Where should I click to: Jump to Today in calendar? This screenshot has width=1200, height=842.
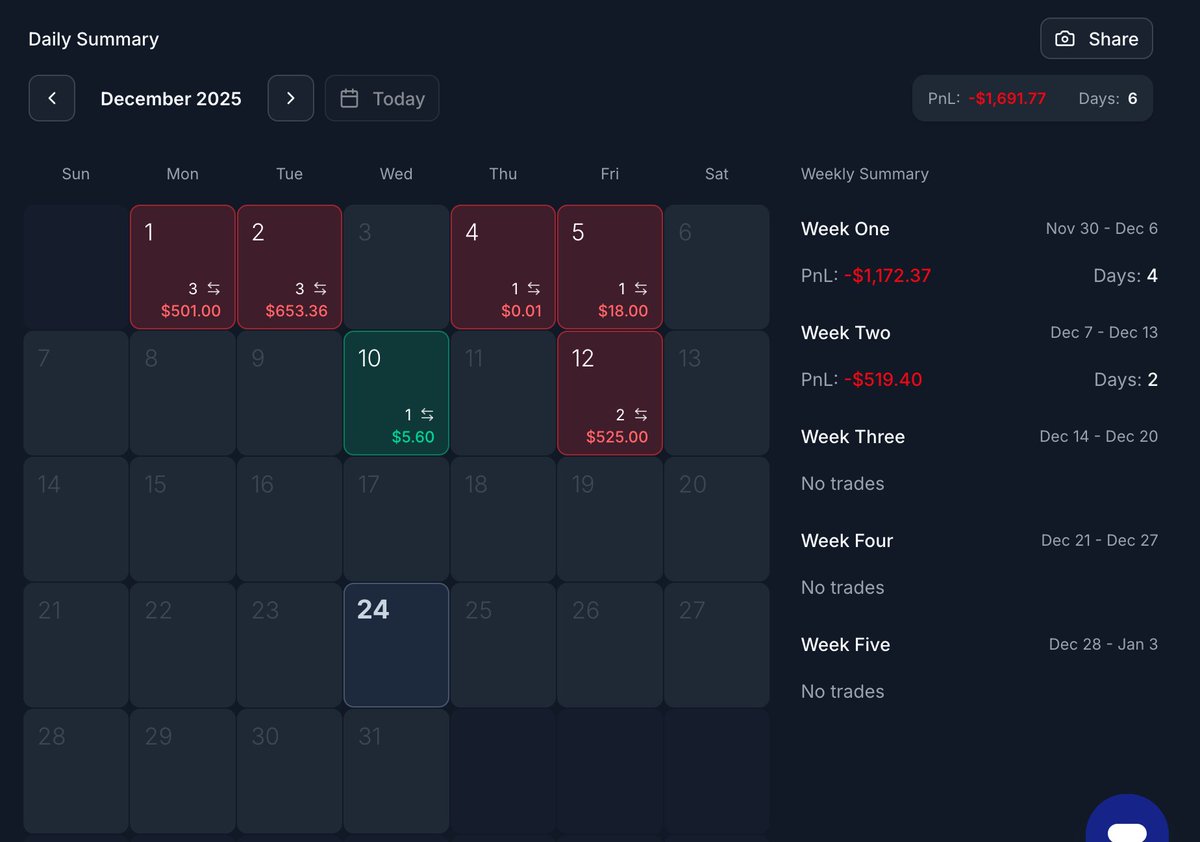[x=382, y=98]
